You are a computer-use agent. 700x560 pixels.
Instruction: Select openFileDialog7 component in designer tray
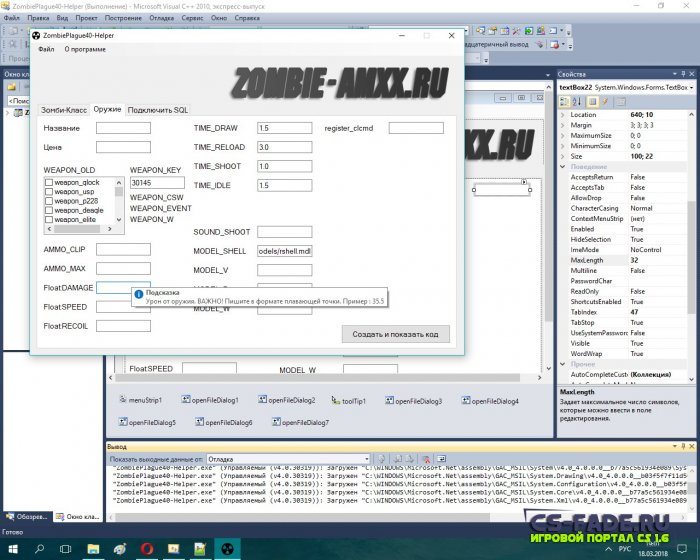tap(300, 422)
